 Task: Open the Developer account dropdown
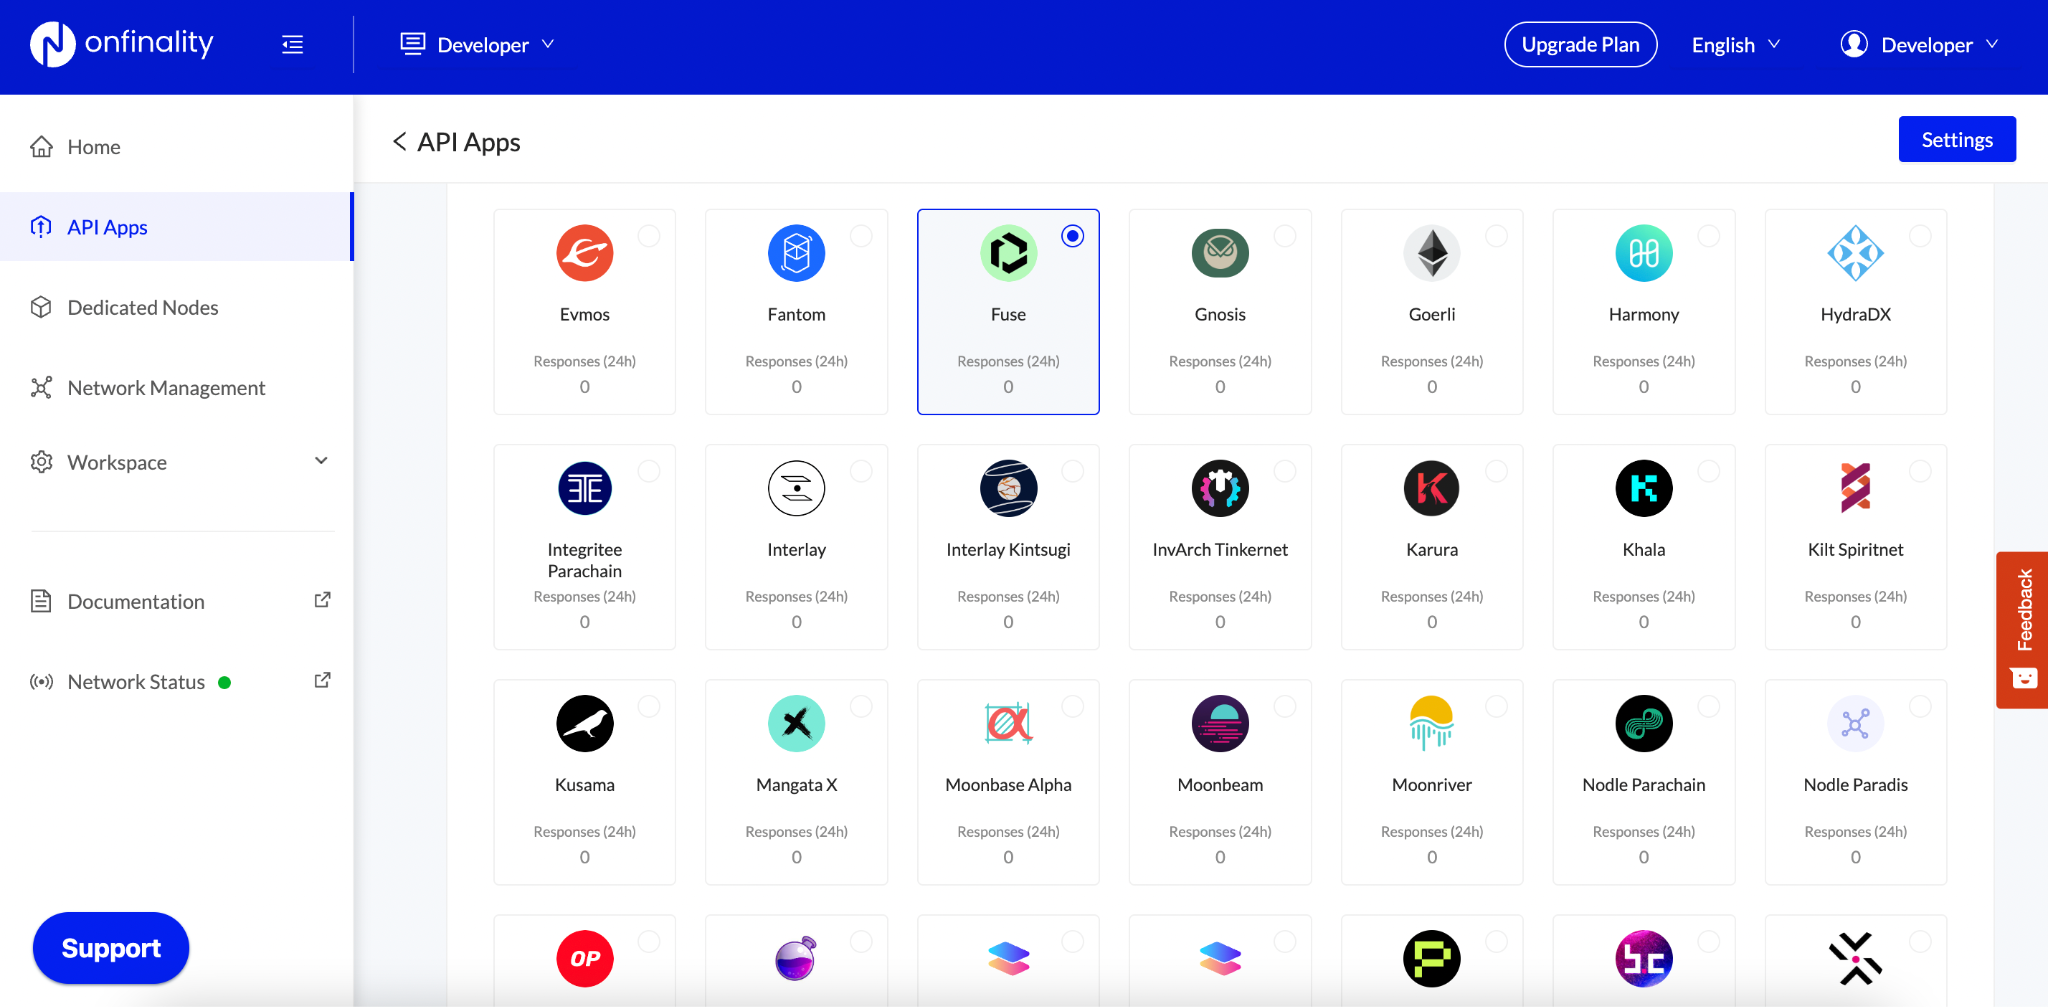pos(1920,45)
